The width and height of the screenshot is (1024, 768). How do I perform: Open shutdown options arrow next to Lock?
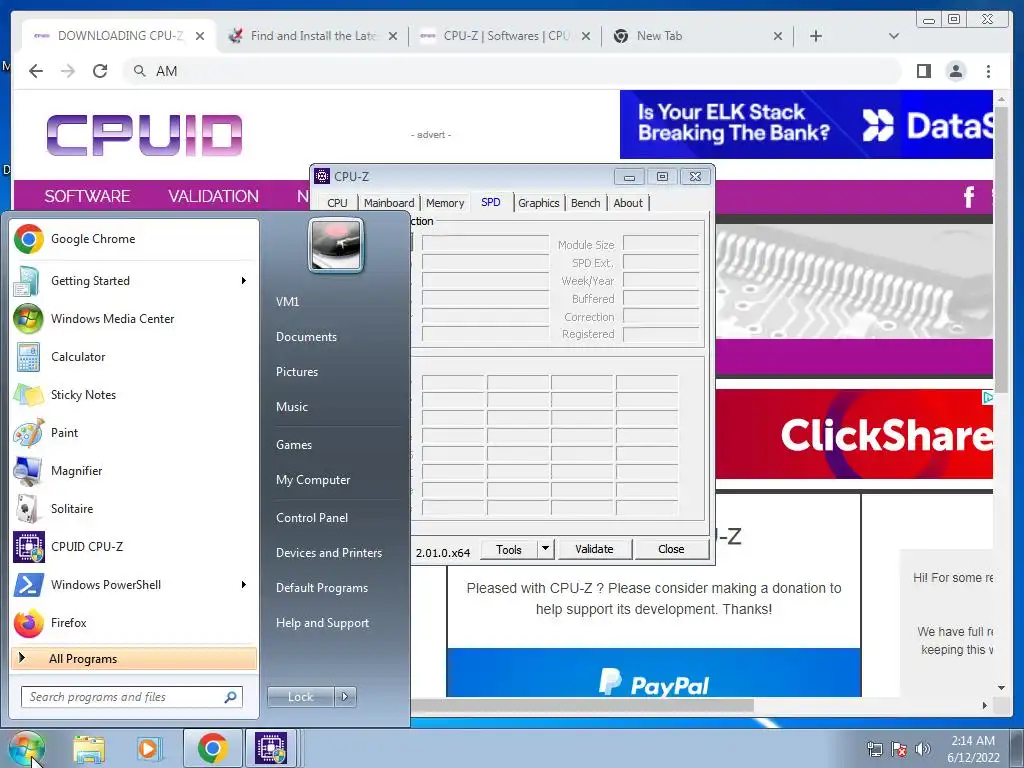pos(345,697)
